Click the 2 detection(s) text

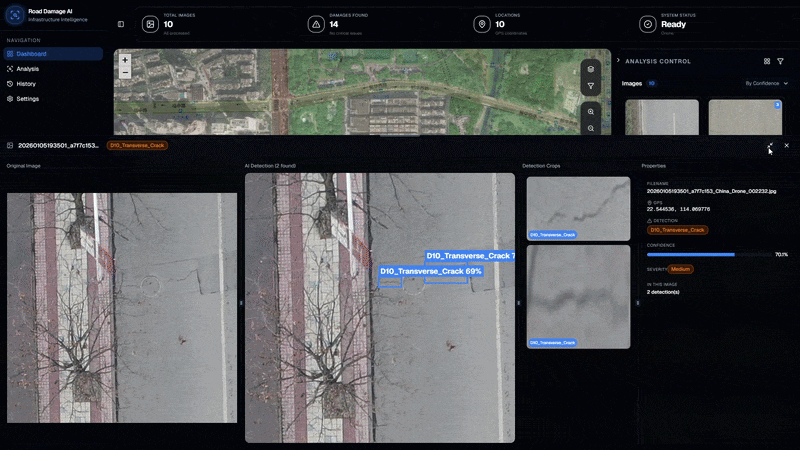click(x=663, y=292)
